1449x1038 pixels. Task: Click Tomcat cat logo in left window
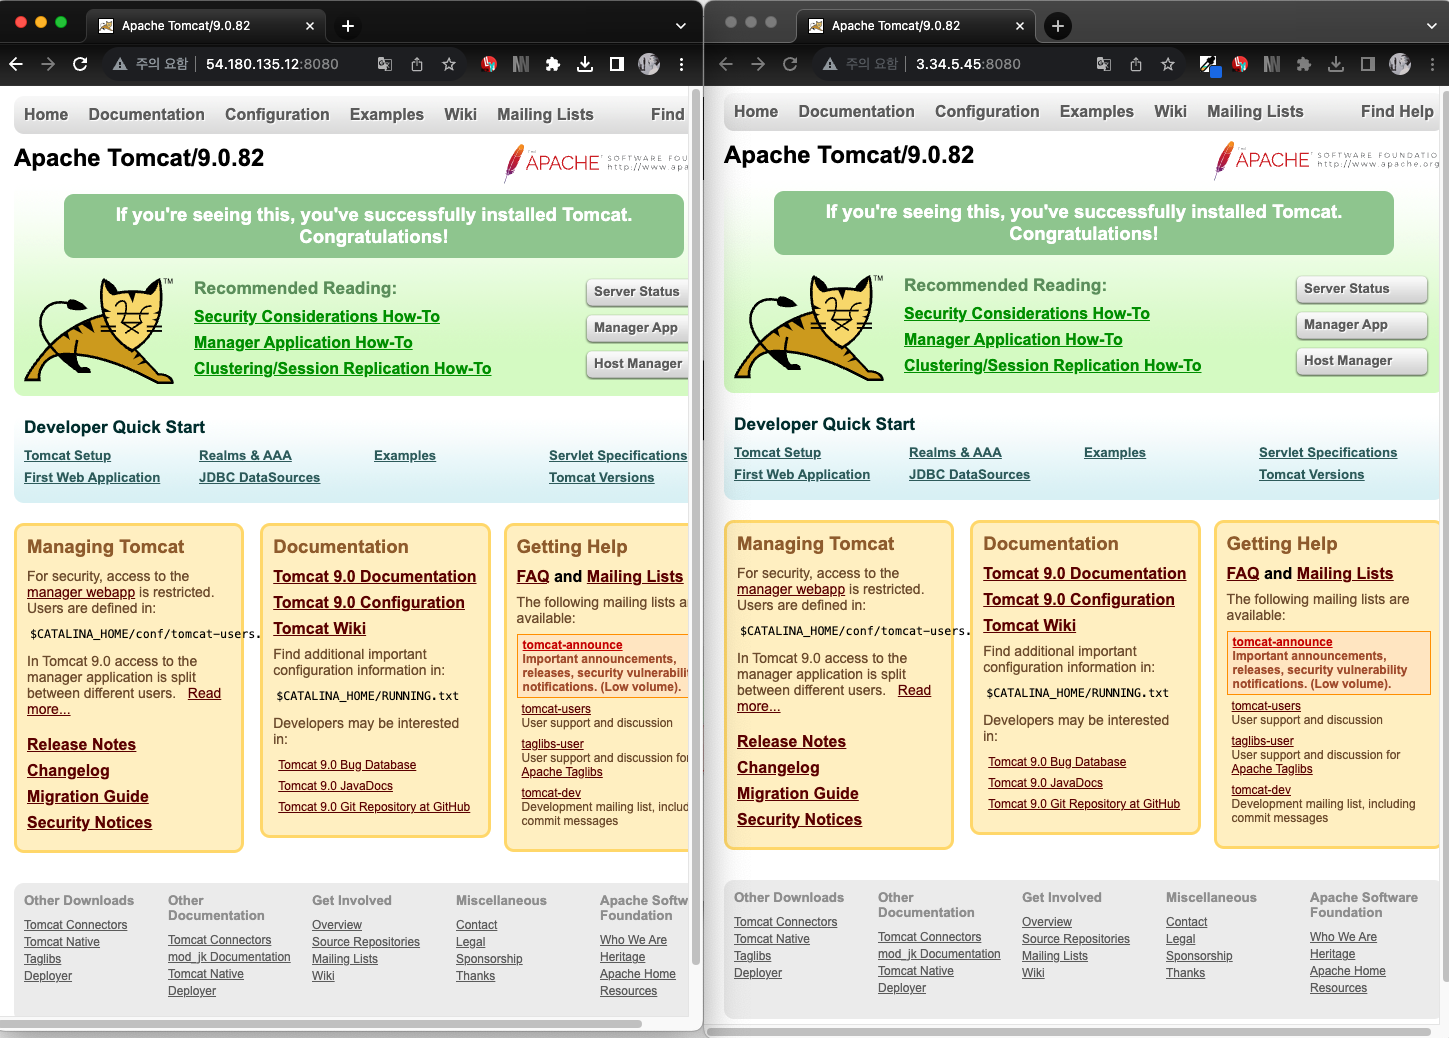99,331
